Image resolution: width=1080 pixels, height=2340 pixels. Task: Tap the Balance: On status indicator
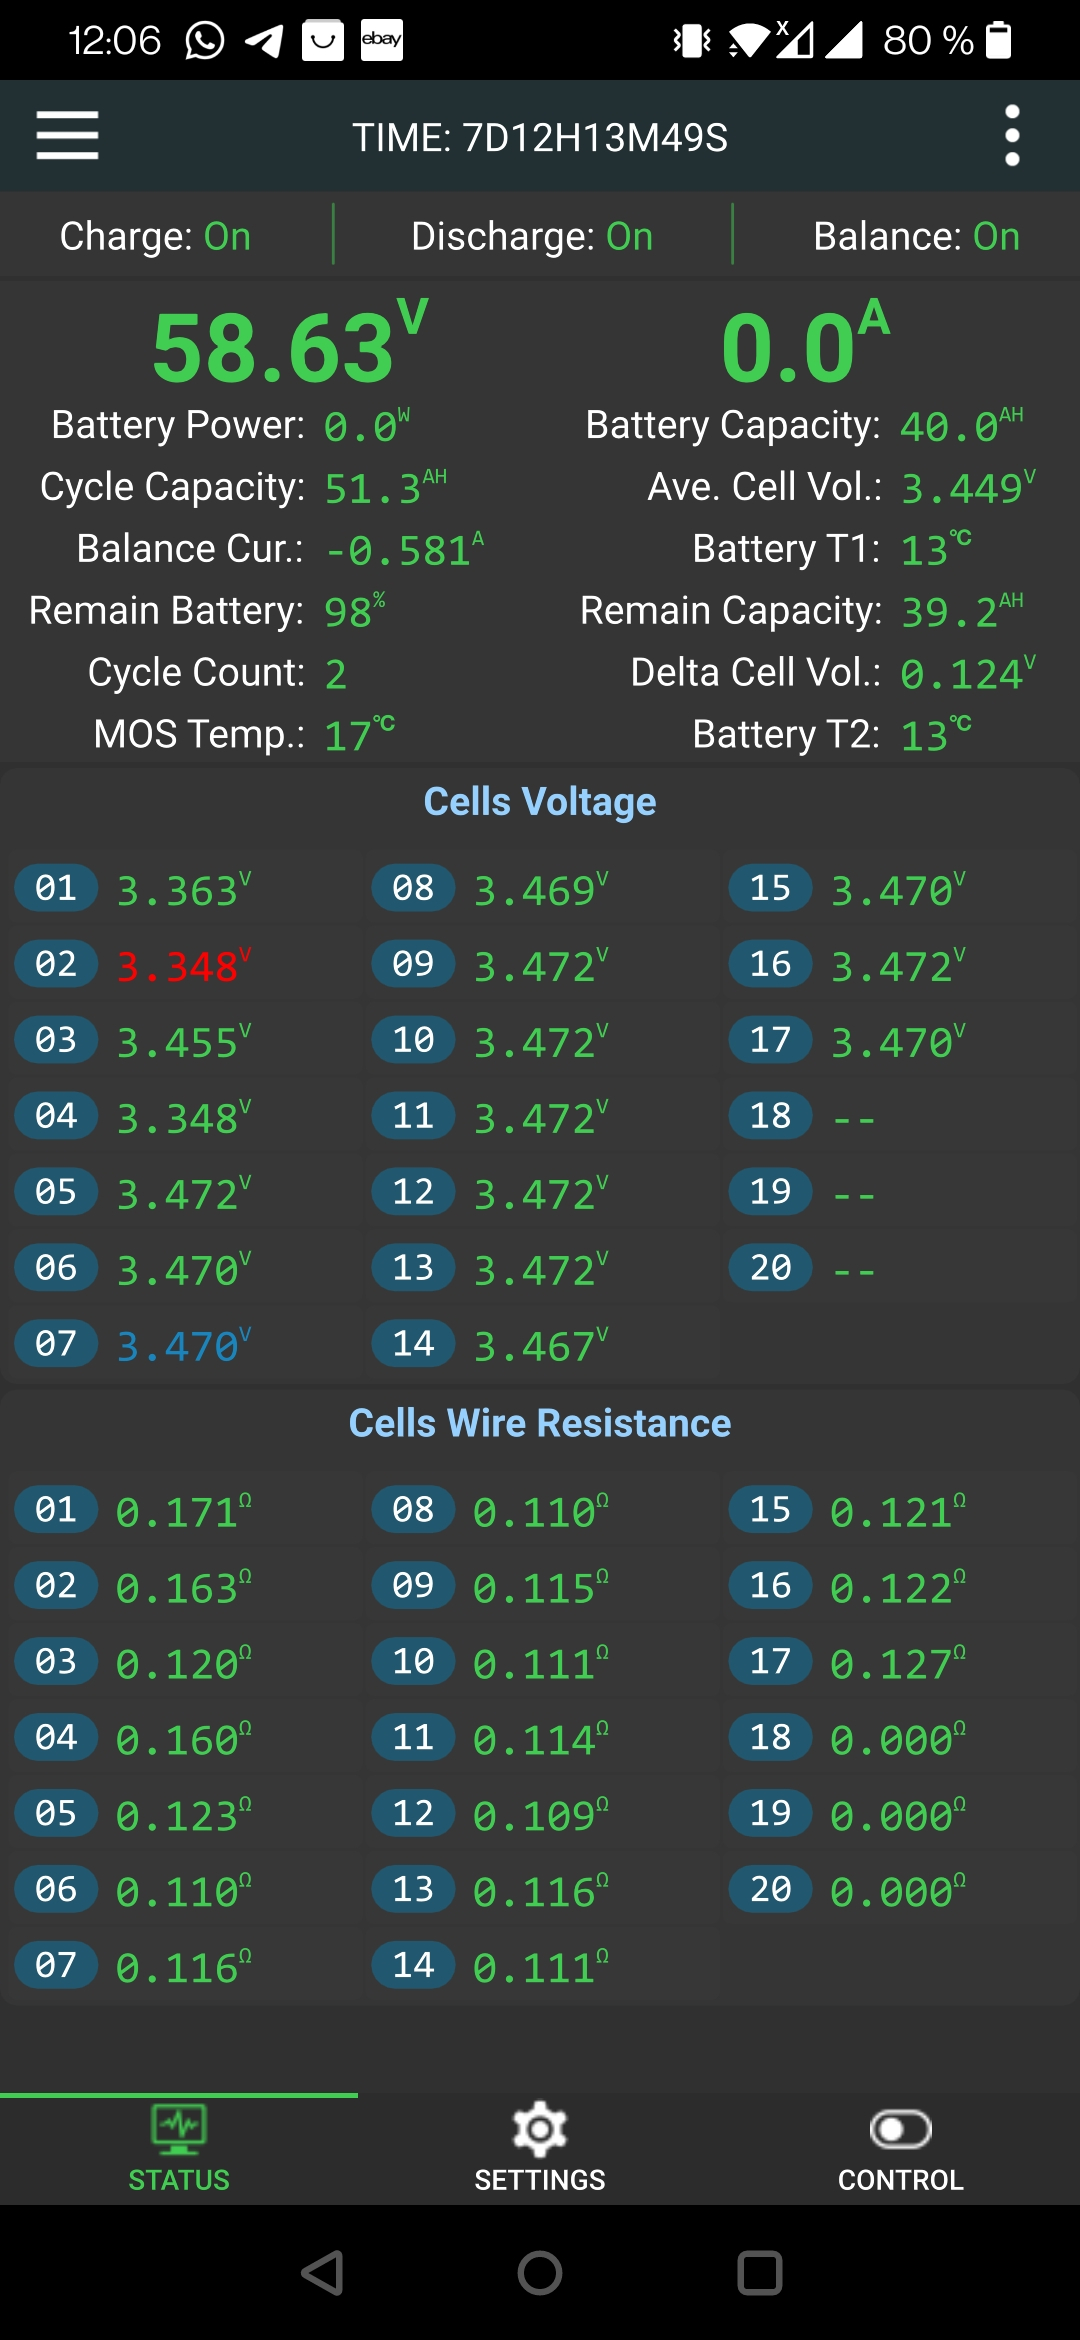tap(916, 237)
